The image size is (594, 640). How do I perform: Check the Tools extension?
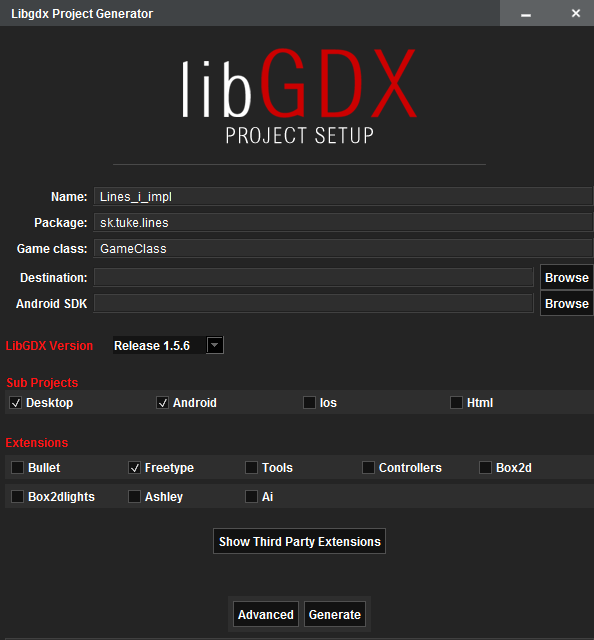(x=251, y=467)
